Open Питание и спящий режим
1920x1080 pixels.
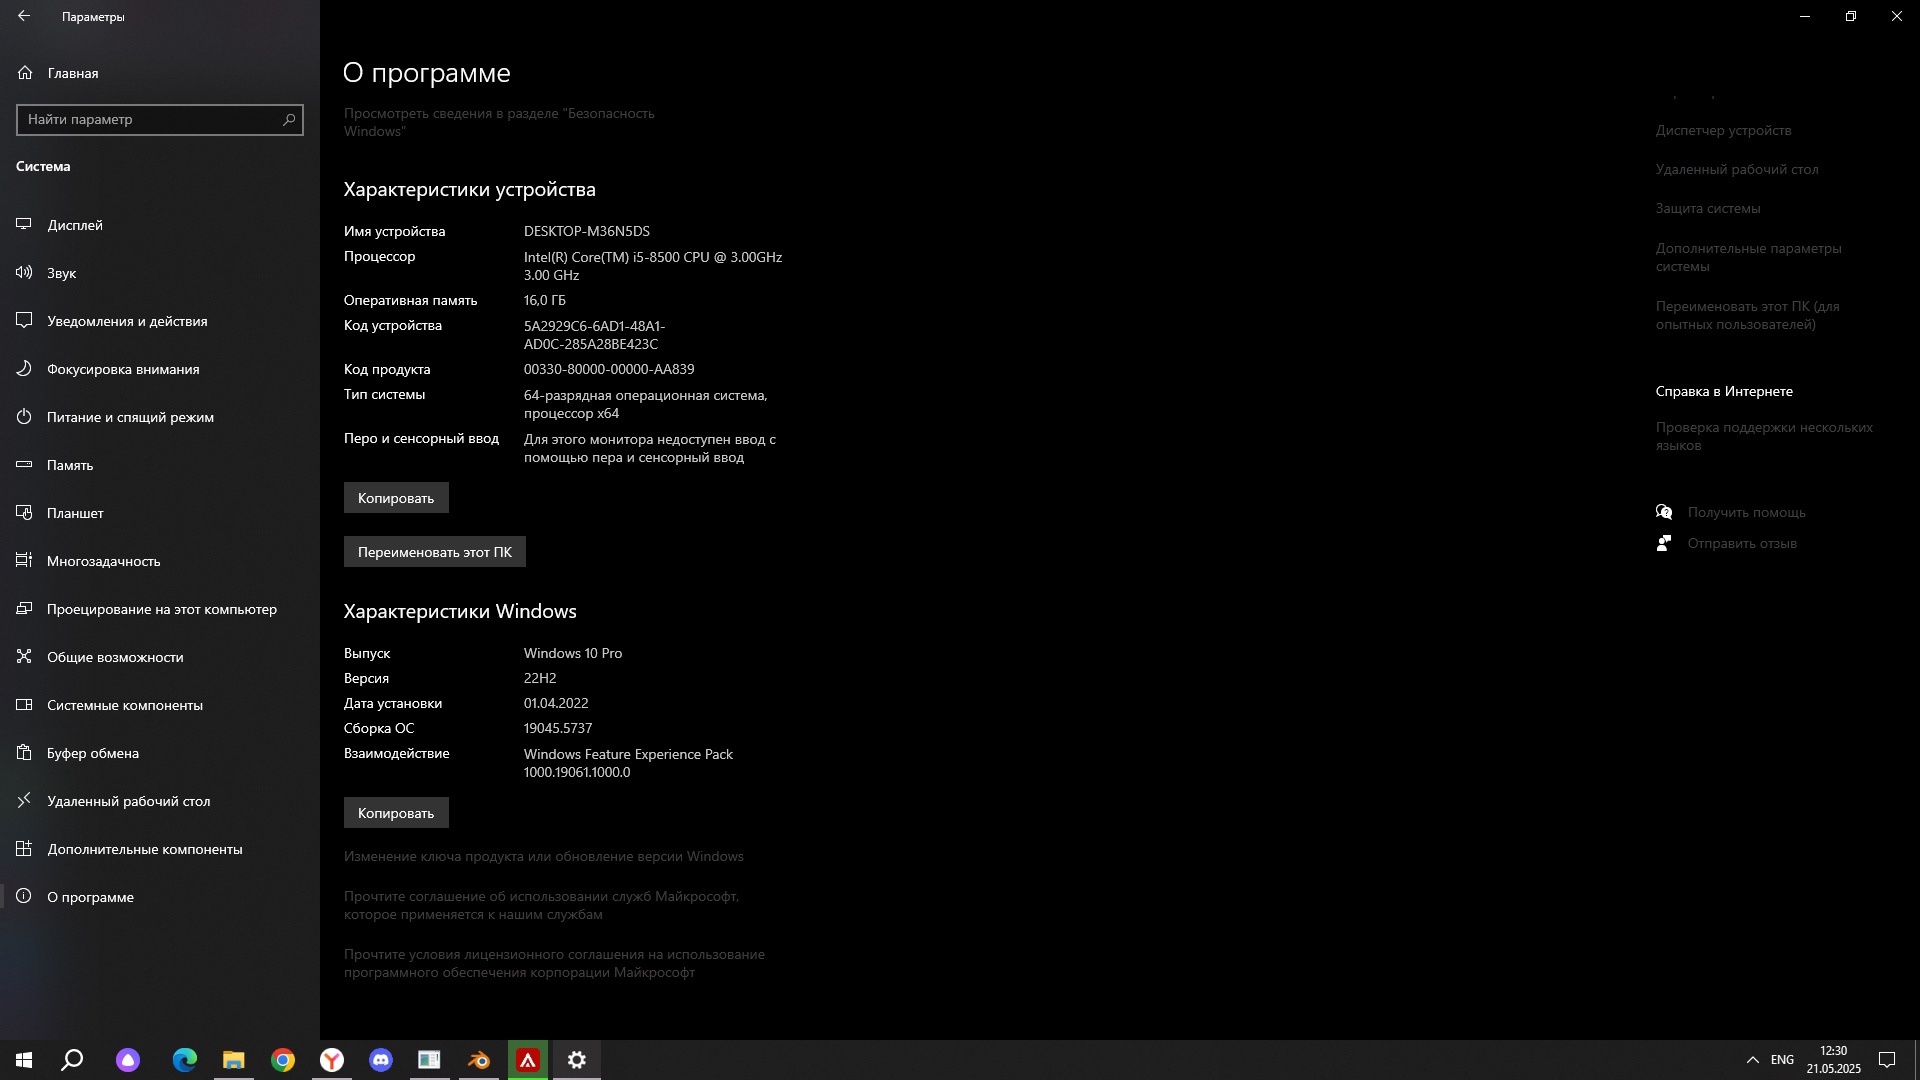tap(160, 417)
